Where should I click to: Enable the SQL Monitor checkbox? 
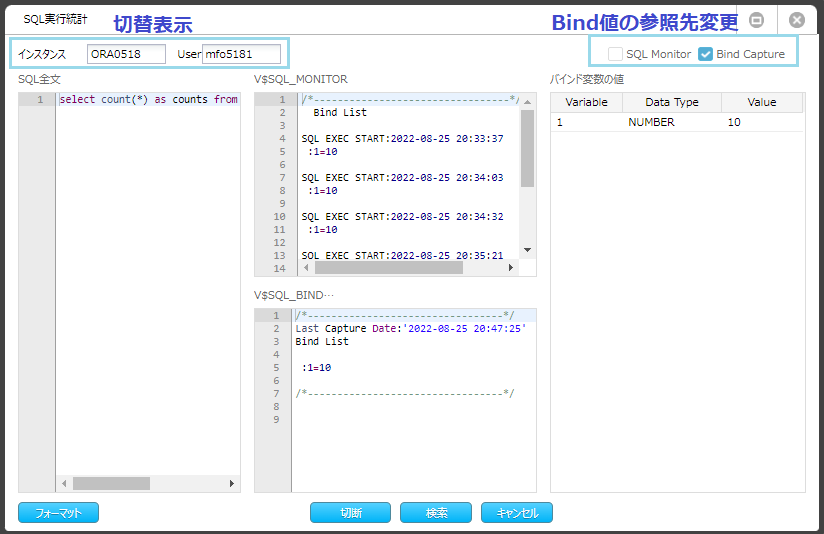pos(615,54)
